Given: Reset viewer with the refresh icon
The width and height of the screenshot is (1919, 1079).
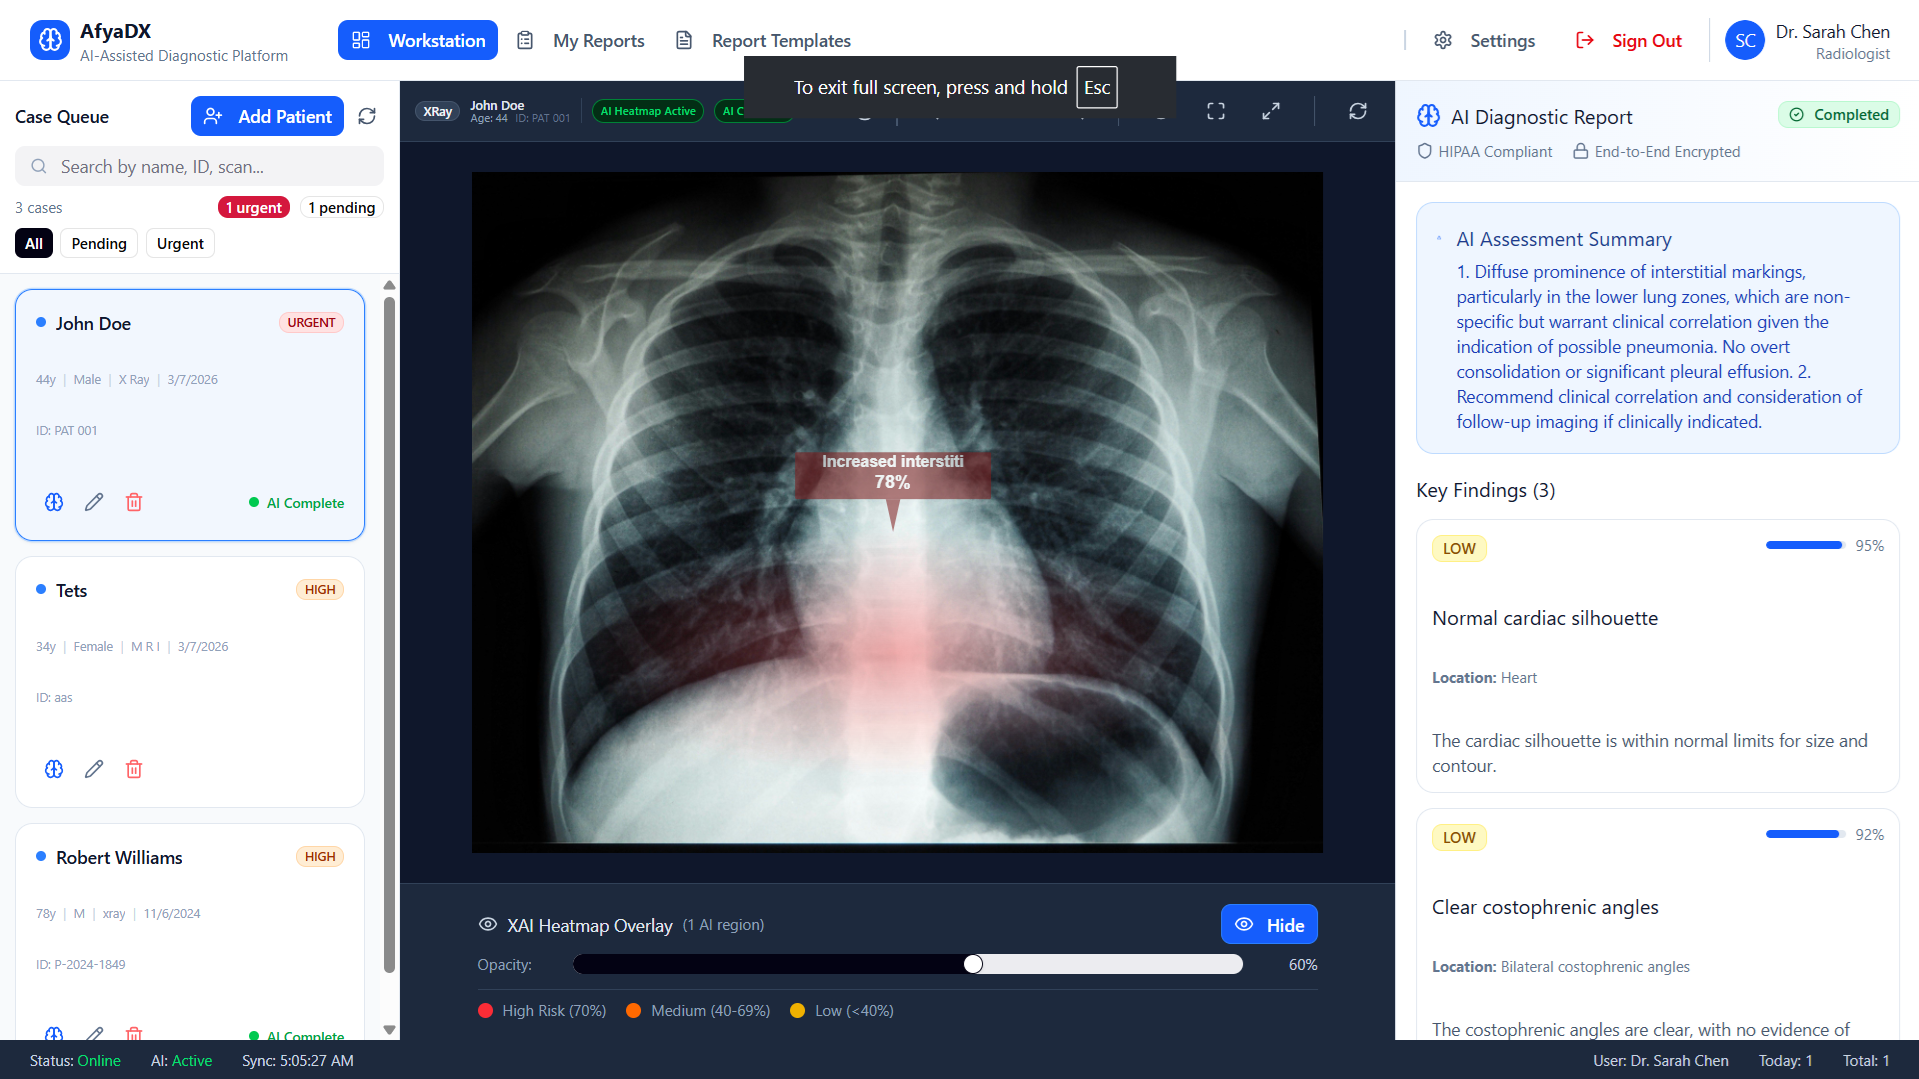Looking at the screenshot, I should pos(1358,111).
